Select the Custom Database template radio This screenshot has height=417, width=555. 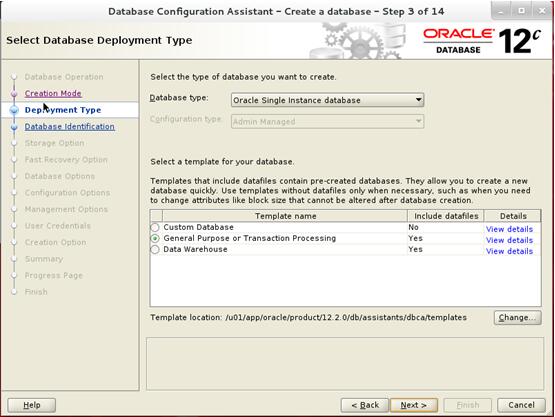(x=155, y=227)
